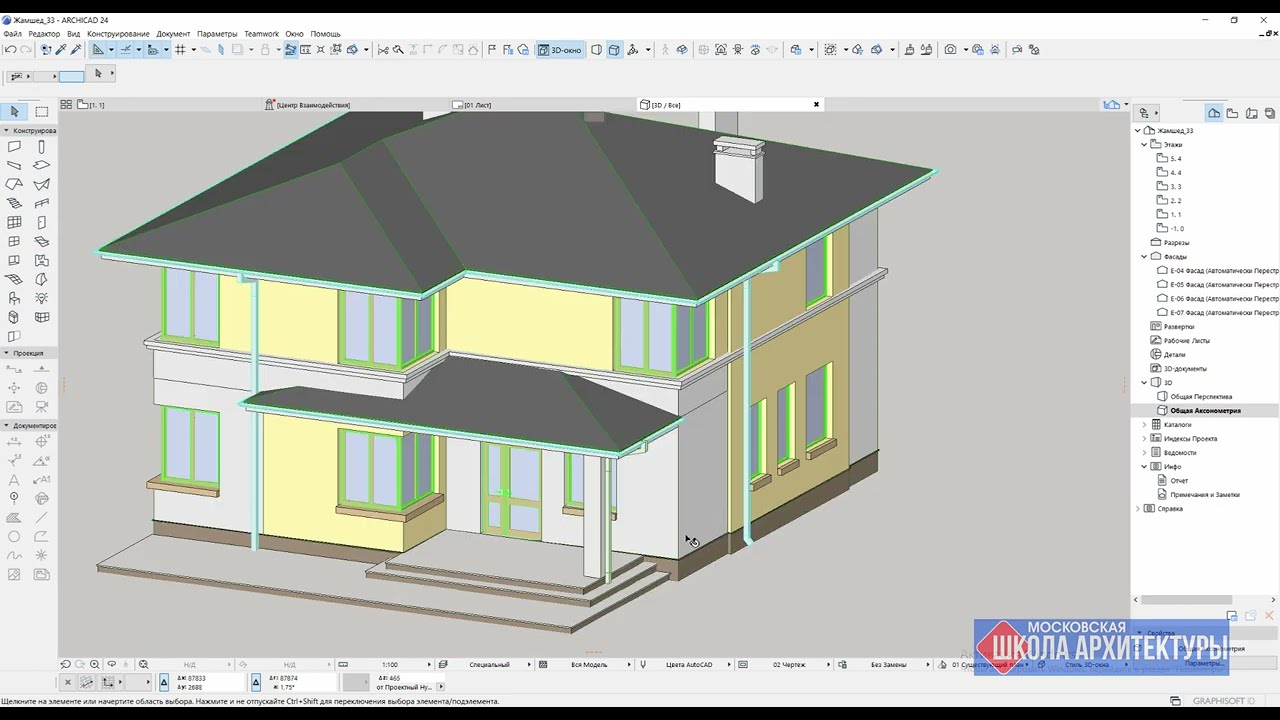
Task: Open the Teamwork menu
Action: pyautogui.click(x=262, y=34)
